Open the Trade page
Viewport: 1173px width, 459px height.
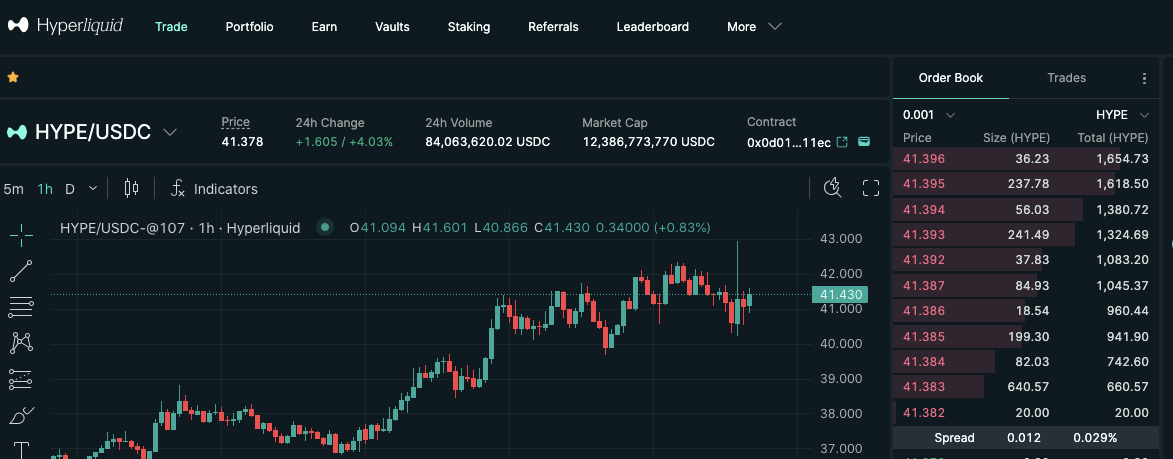[171, 26]
